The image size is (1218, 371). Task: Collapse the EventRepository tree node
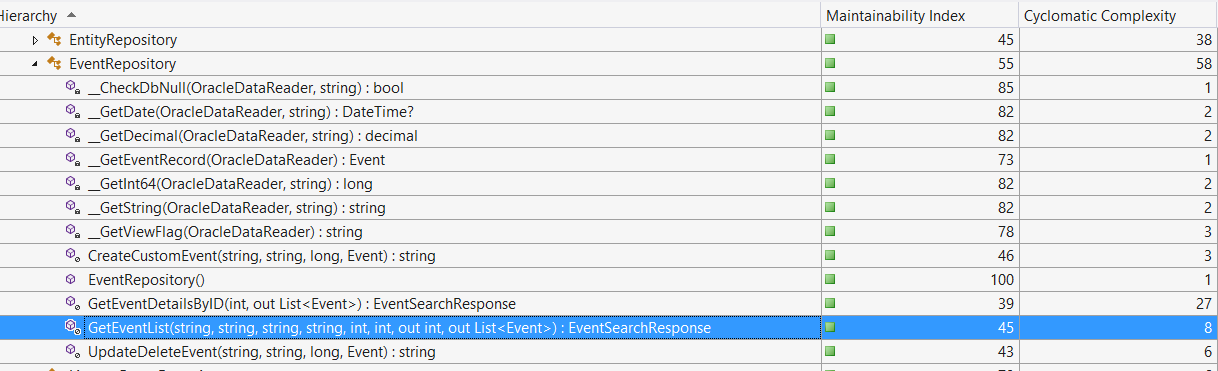click(36, 64)
